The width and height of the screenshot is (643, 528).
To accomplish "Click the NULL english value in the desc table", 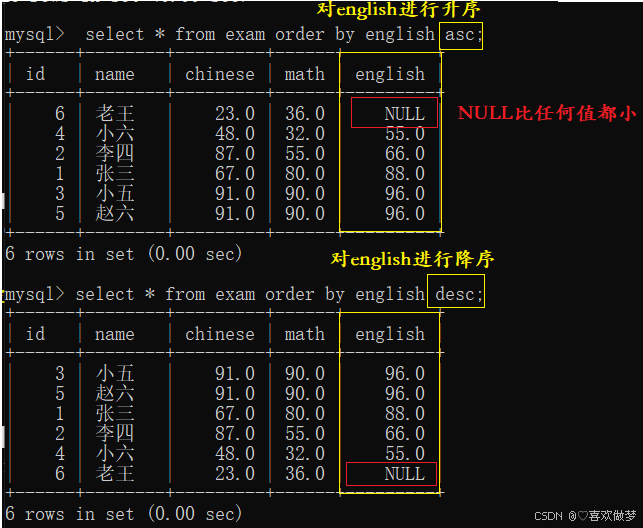I will [405, 474].
